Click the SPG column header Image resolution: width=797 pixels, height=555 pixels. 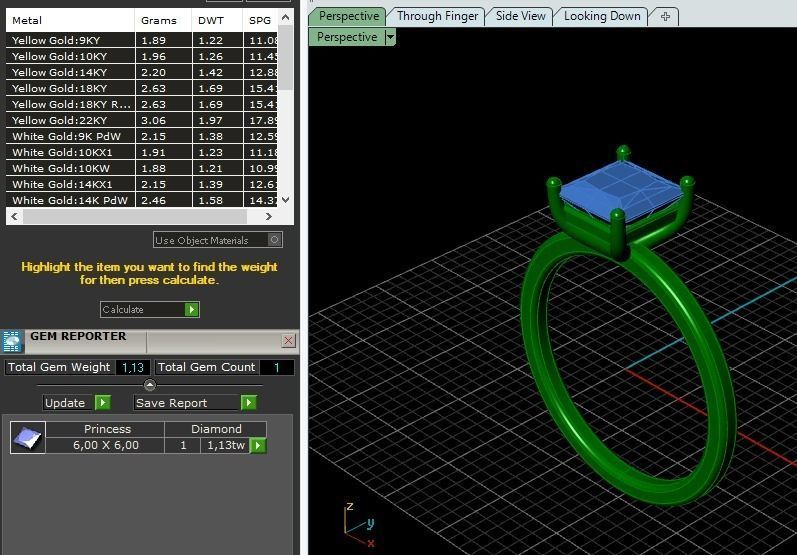tap(260, 20)
